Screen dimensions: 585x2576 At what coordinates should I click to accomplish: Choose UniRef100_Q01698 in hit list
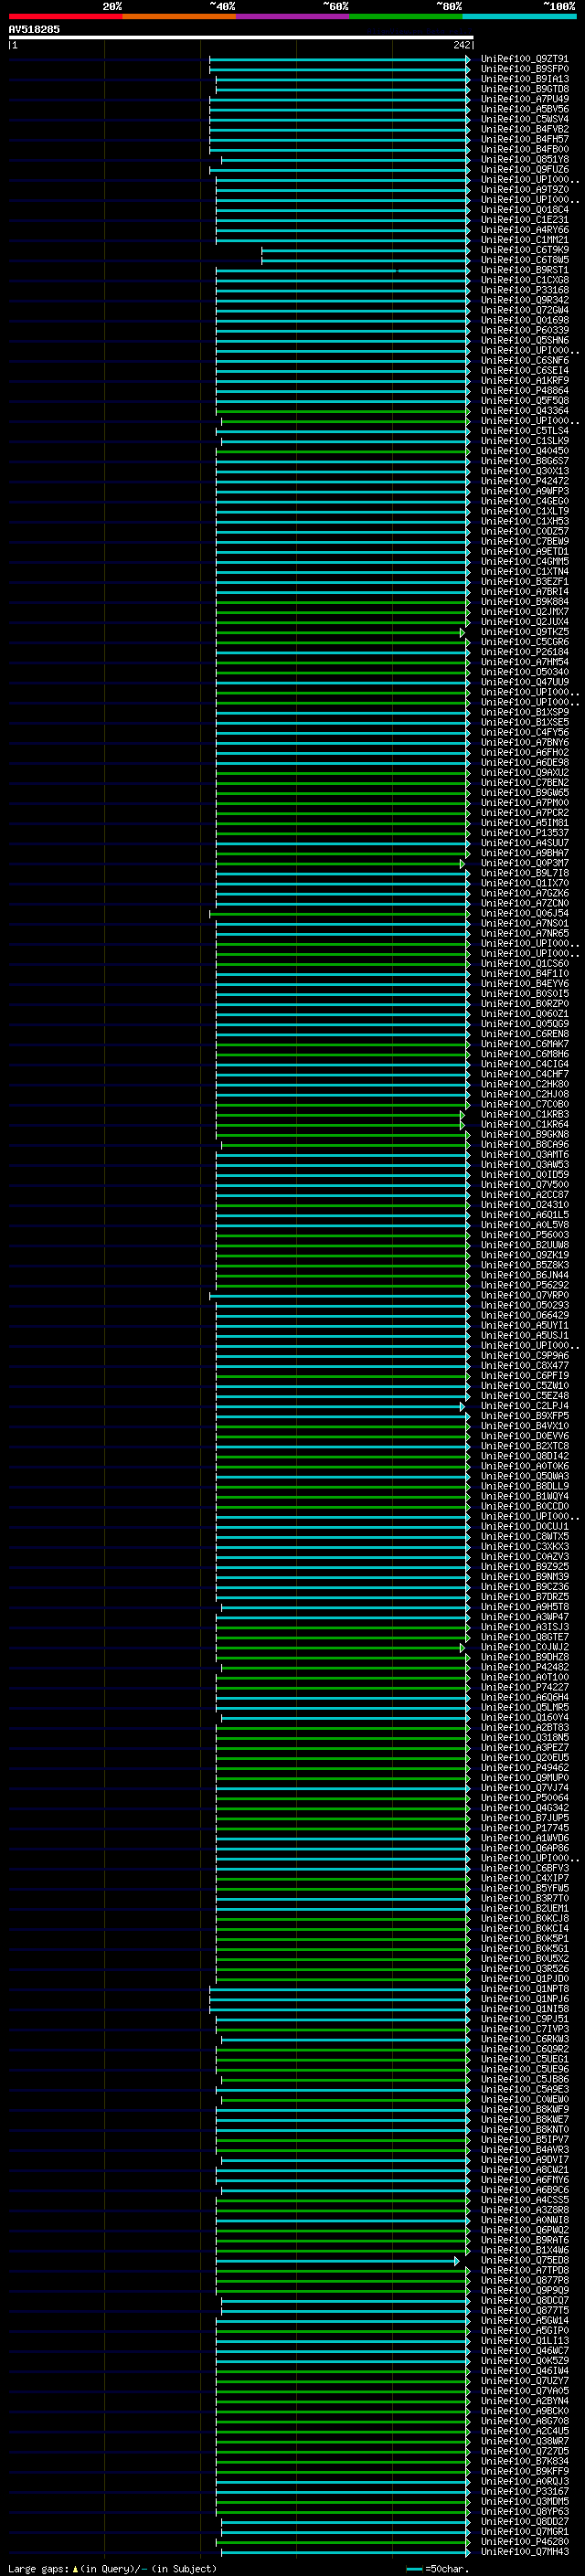(524, 320)
